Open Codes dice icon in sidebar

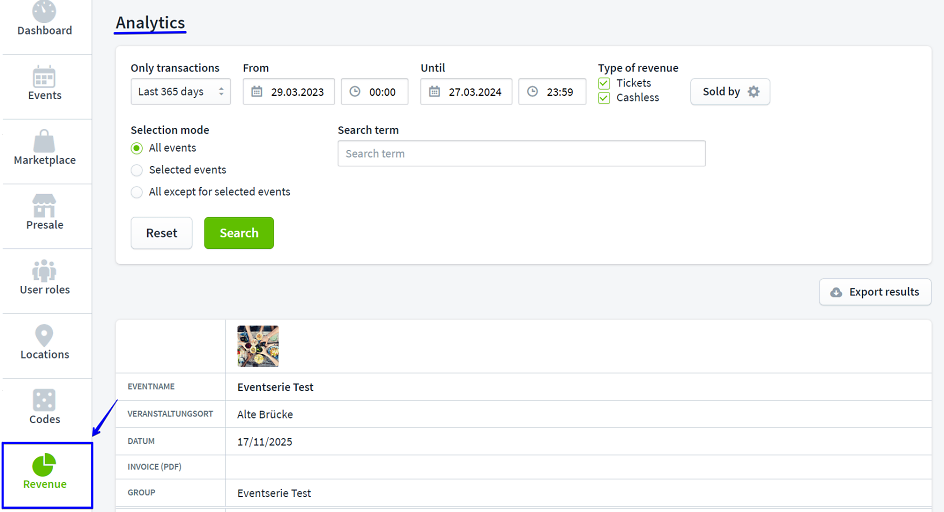click(45, 401)
